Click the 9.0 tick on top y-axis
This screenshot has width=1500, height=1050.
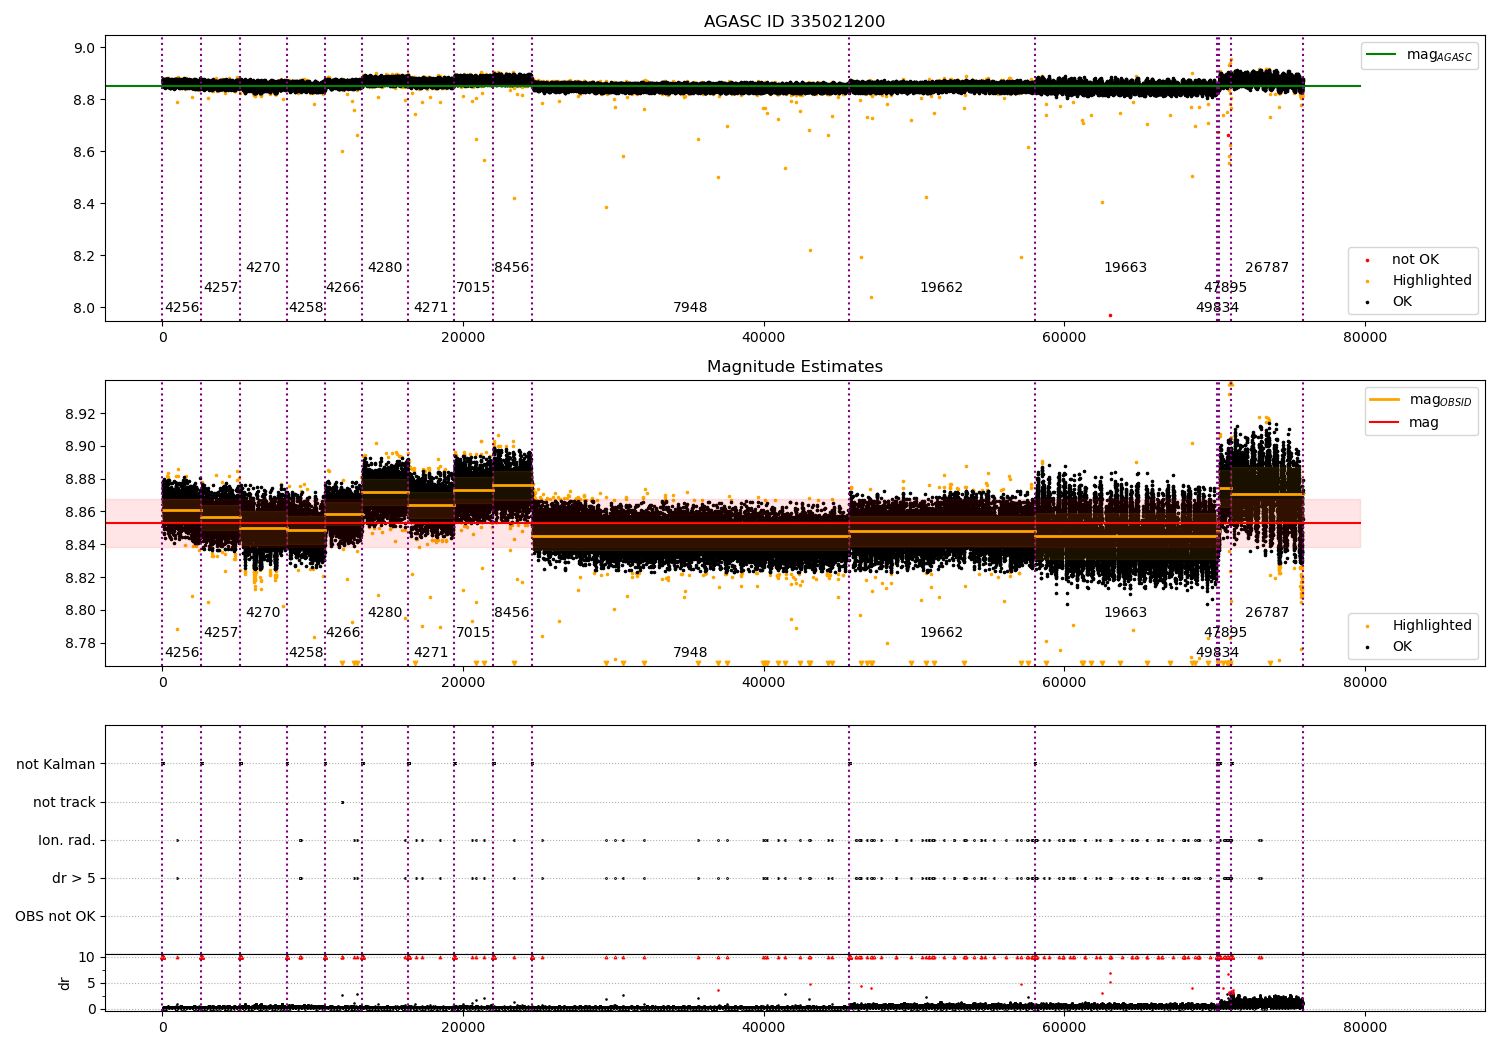coord(85,48)
